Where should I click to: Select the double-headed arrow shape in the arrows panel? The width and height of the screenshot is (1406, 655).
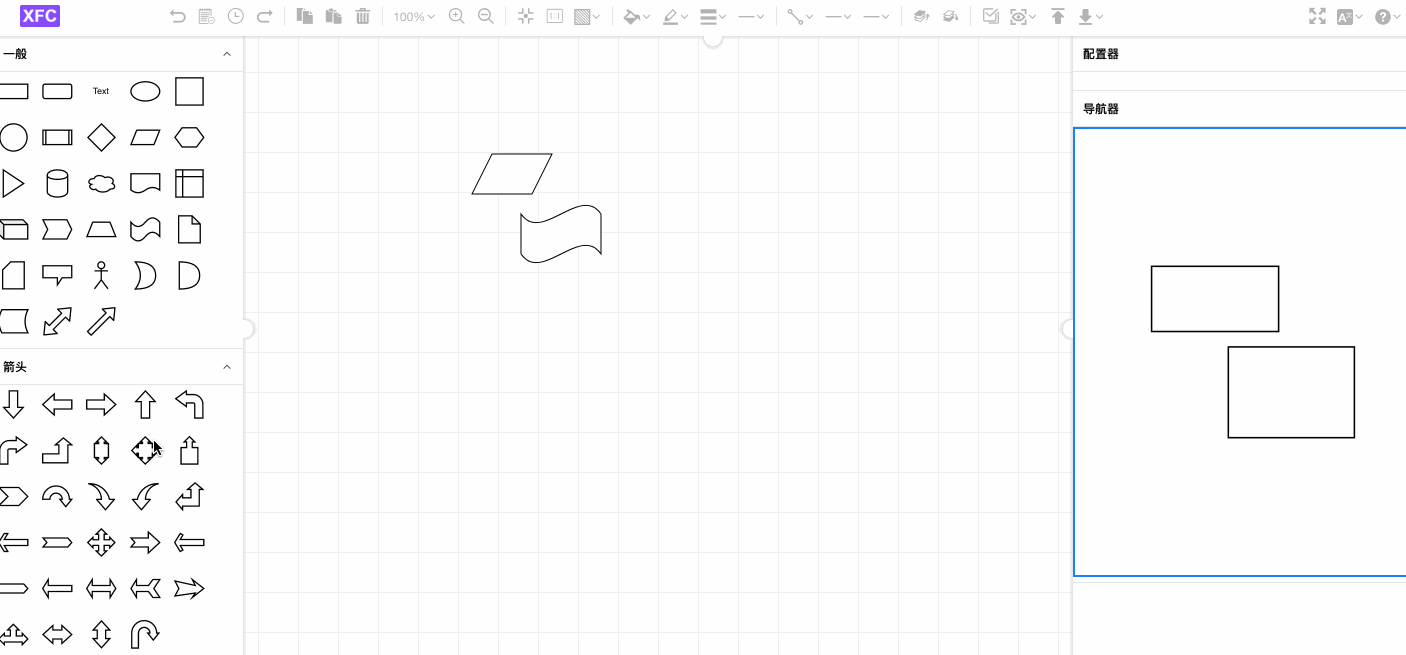point(101,587)
